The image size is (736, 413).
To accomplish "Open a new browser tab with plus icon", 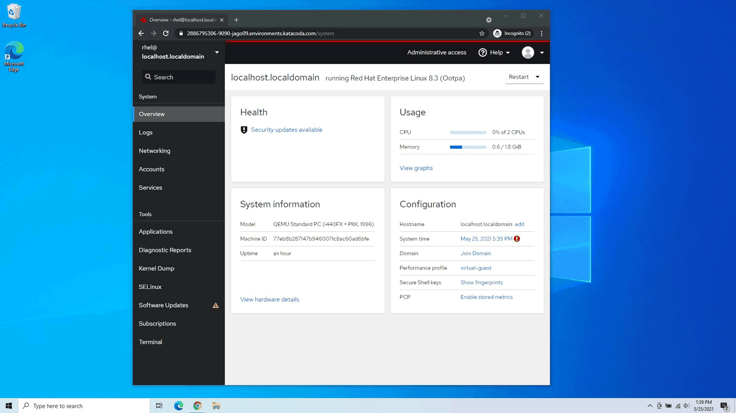I will coord(236,20).
